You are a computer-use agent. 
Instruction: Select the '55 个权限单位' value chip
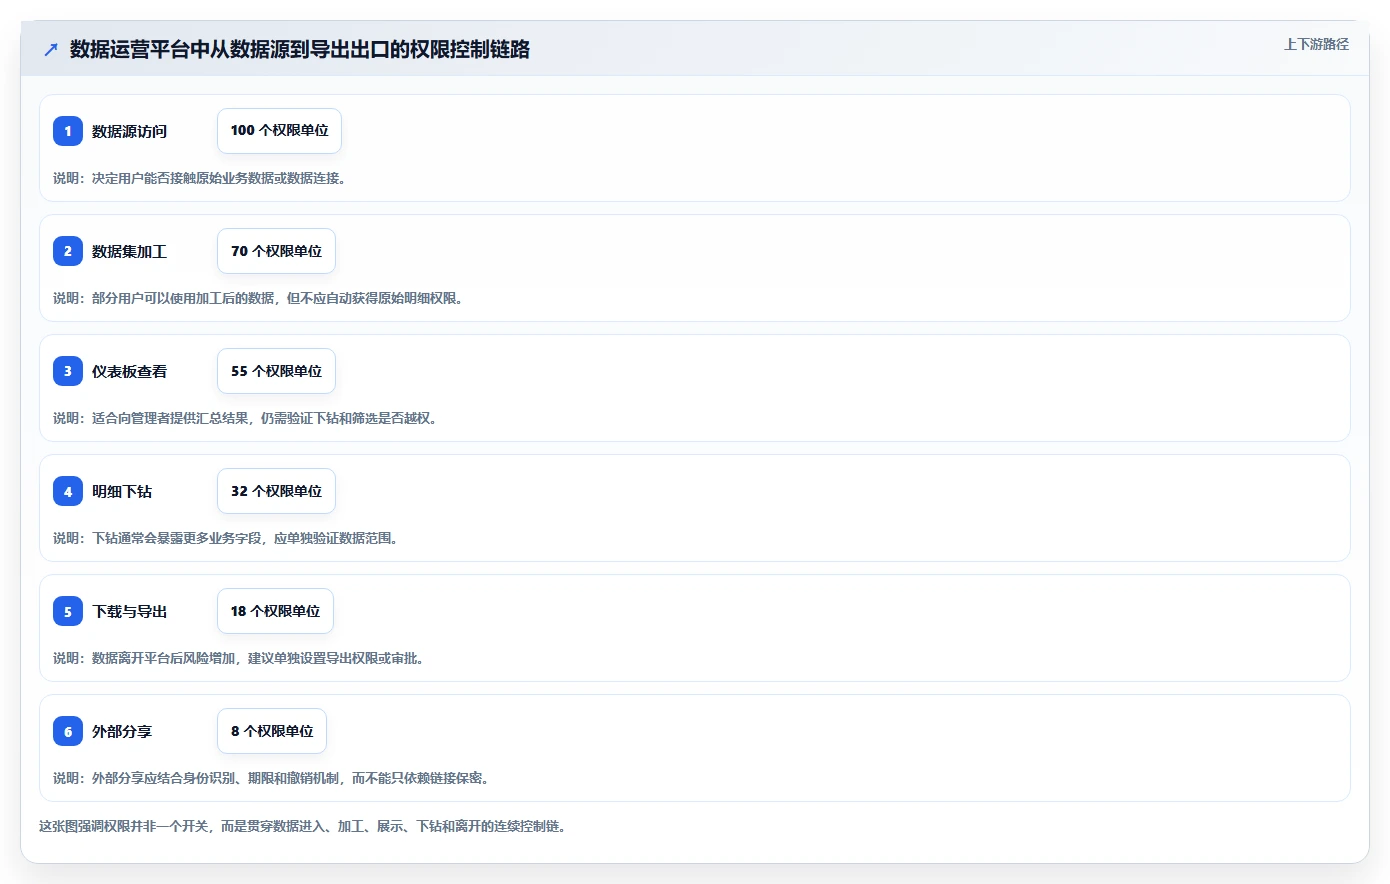click(x=276, y=371)
